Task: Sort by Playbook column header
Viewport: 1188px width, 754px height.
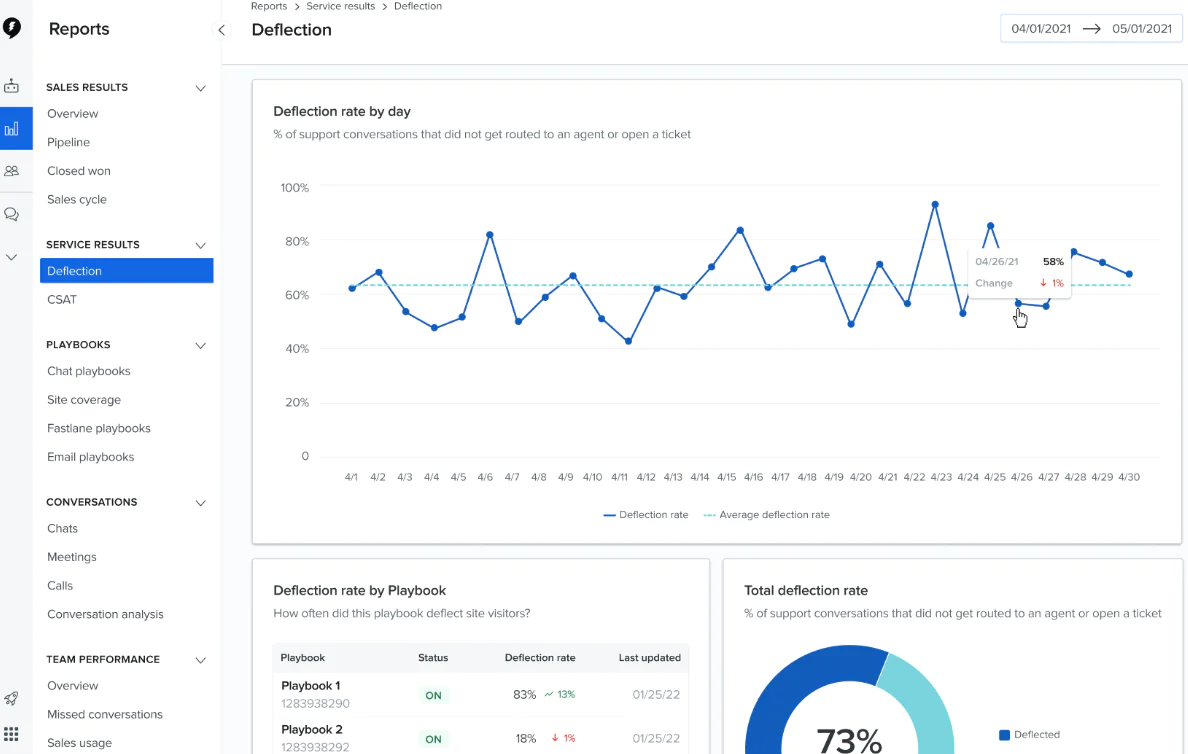Action: point(303,658)
